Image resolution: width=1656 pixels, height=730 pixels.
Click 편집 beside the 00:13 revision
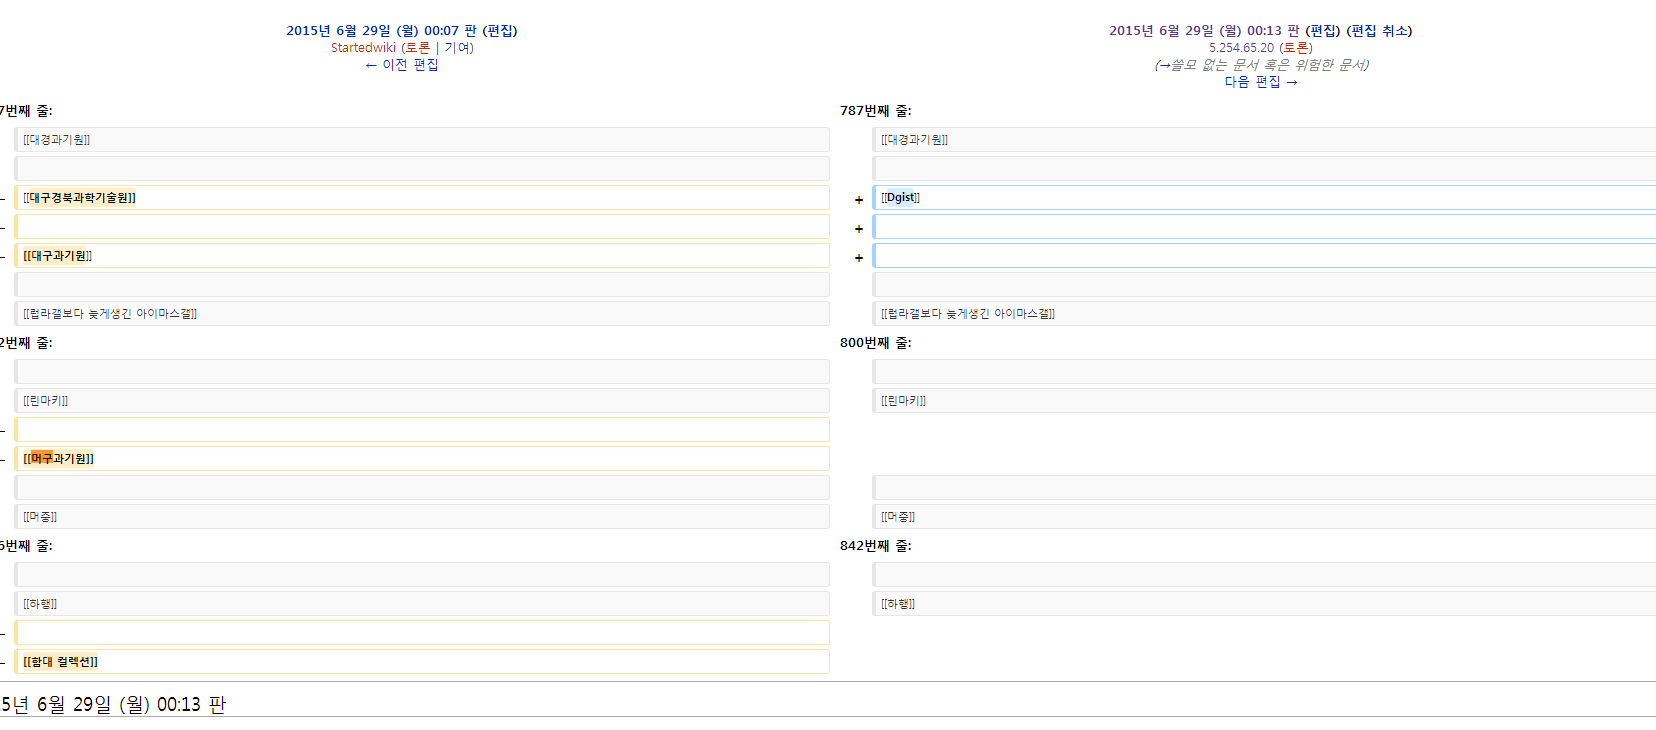[1323, 31]
